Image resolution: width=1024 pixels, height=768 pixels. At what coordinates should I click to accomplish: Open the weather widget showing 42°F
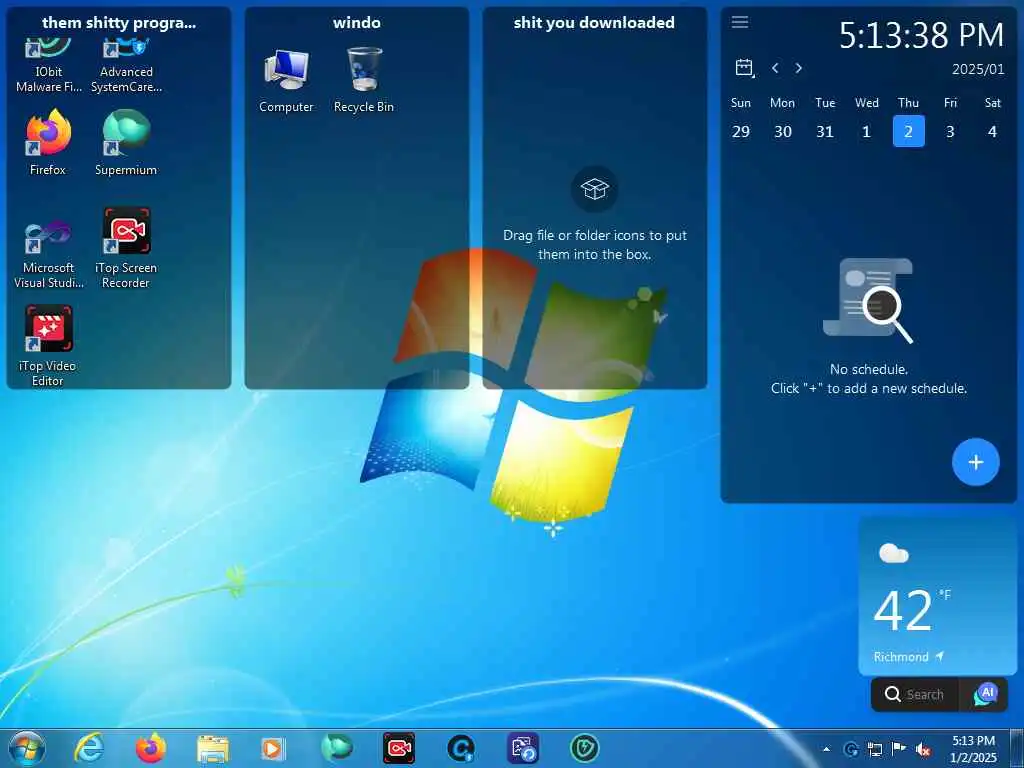tap(938, 596)
